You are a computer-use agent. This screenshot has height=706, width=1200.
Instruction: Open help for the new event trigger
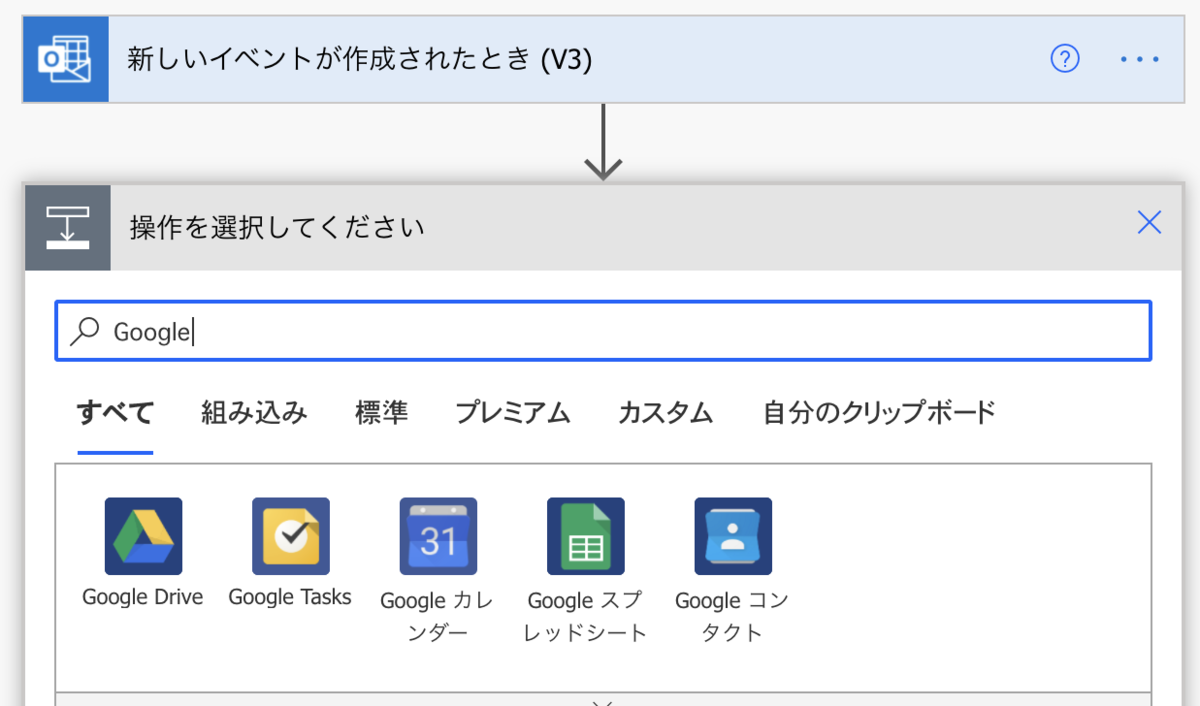1065,59
